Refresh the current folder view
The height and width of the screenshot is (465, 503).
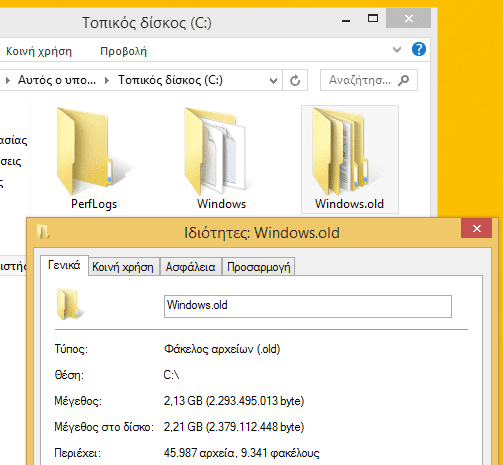click(295, 80)
